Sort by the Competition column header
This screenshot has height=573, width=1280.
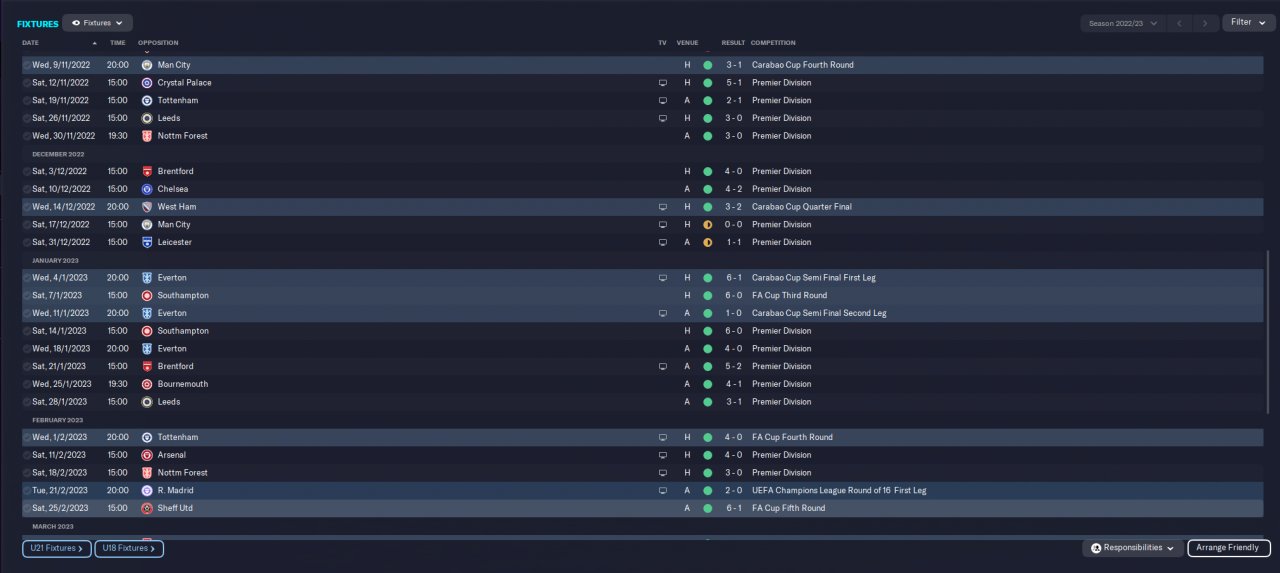pyautogui.click(x=773, y=43)
